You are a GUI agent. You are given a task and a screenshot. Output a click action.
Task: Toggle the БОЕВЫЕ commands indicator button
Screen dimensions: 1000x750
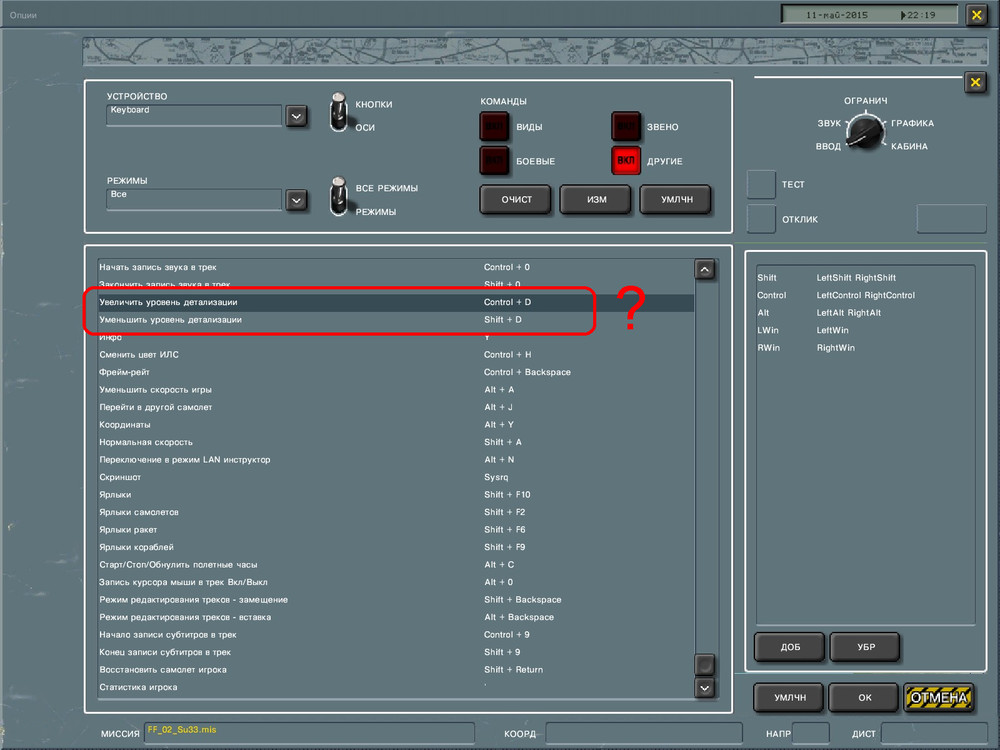click(x=494, y=161)
